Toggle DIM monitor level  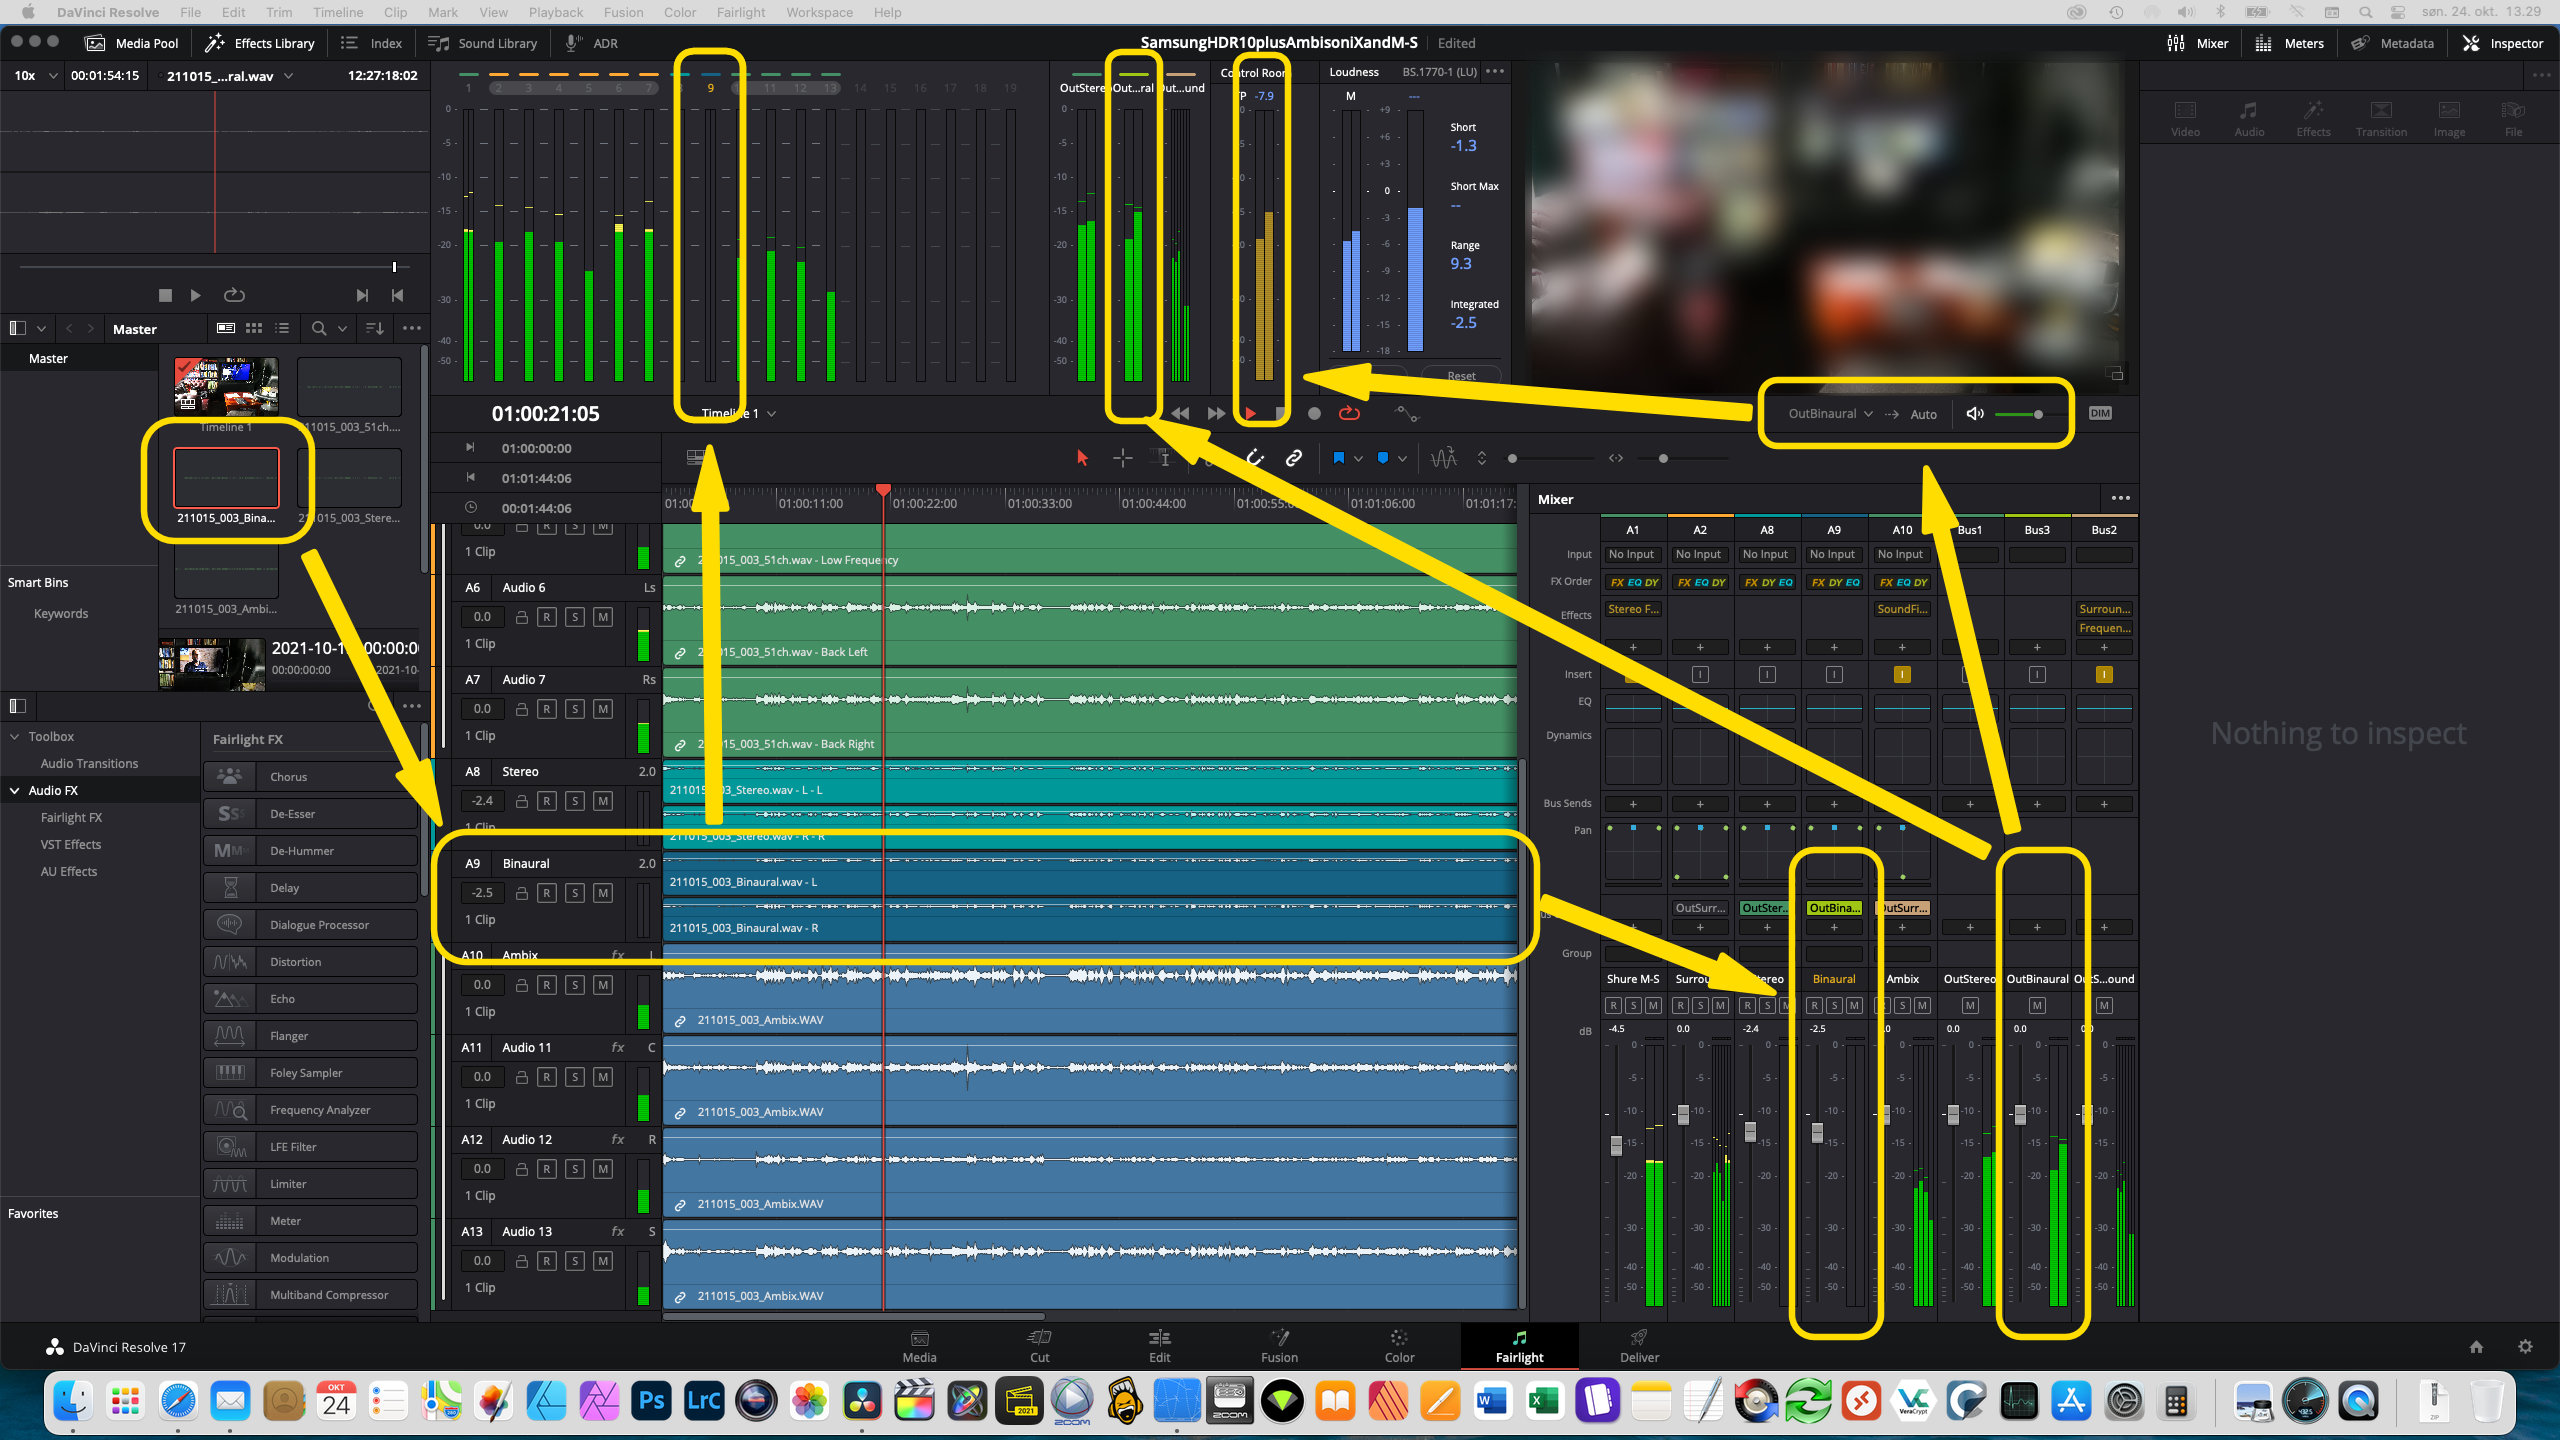[2100, 413]
